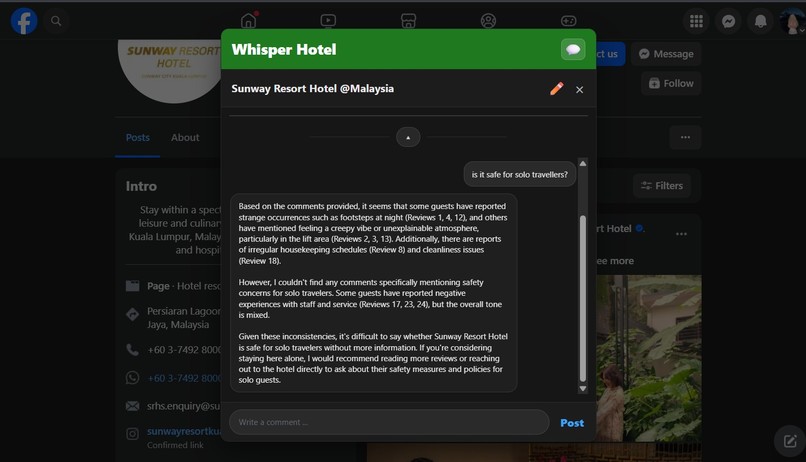This screenshot has height=462, width=806.
Task: Click the Post button
Action: pyautogui.click(x=572, y=422)
